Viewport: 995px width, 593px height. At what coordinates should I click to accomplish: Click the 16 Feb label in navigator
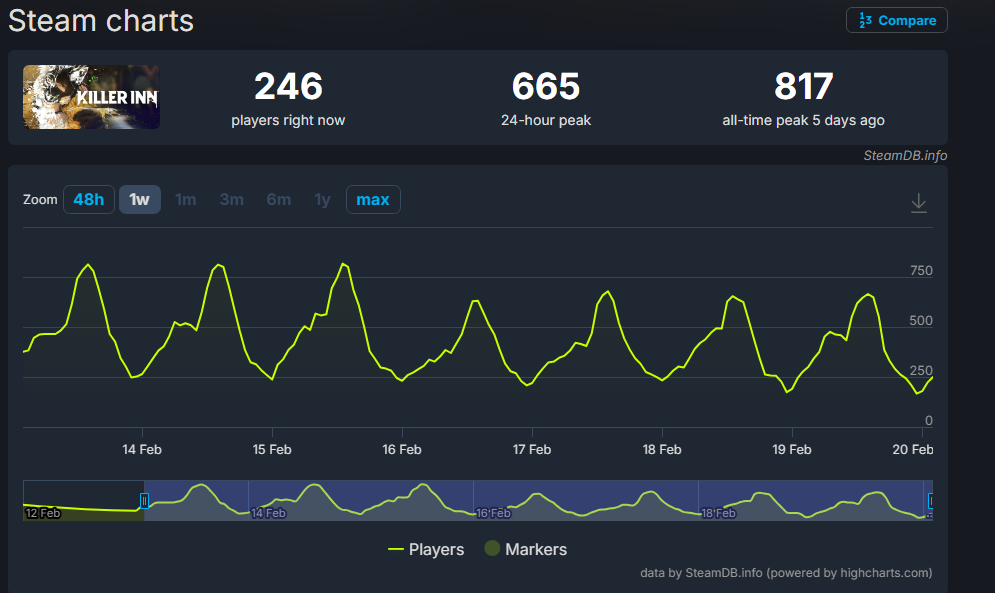(x=493, y=513)
